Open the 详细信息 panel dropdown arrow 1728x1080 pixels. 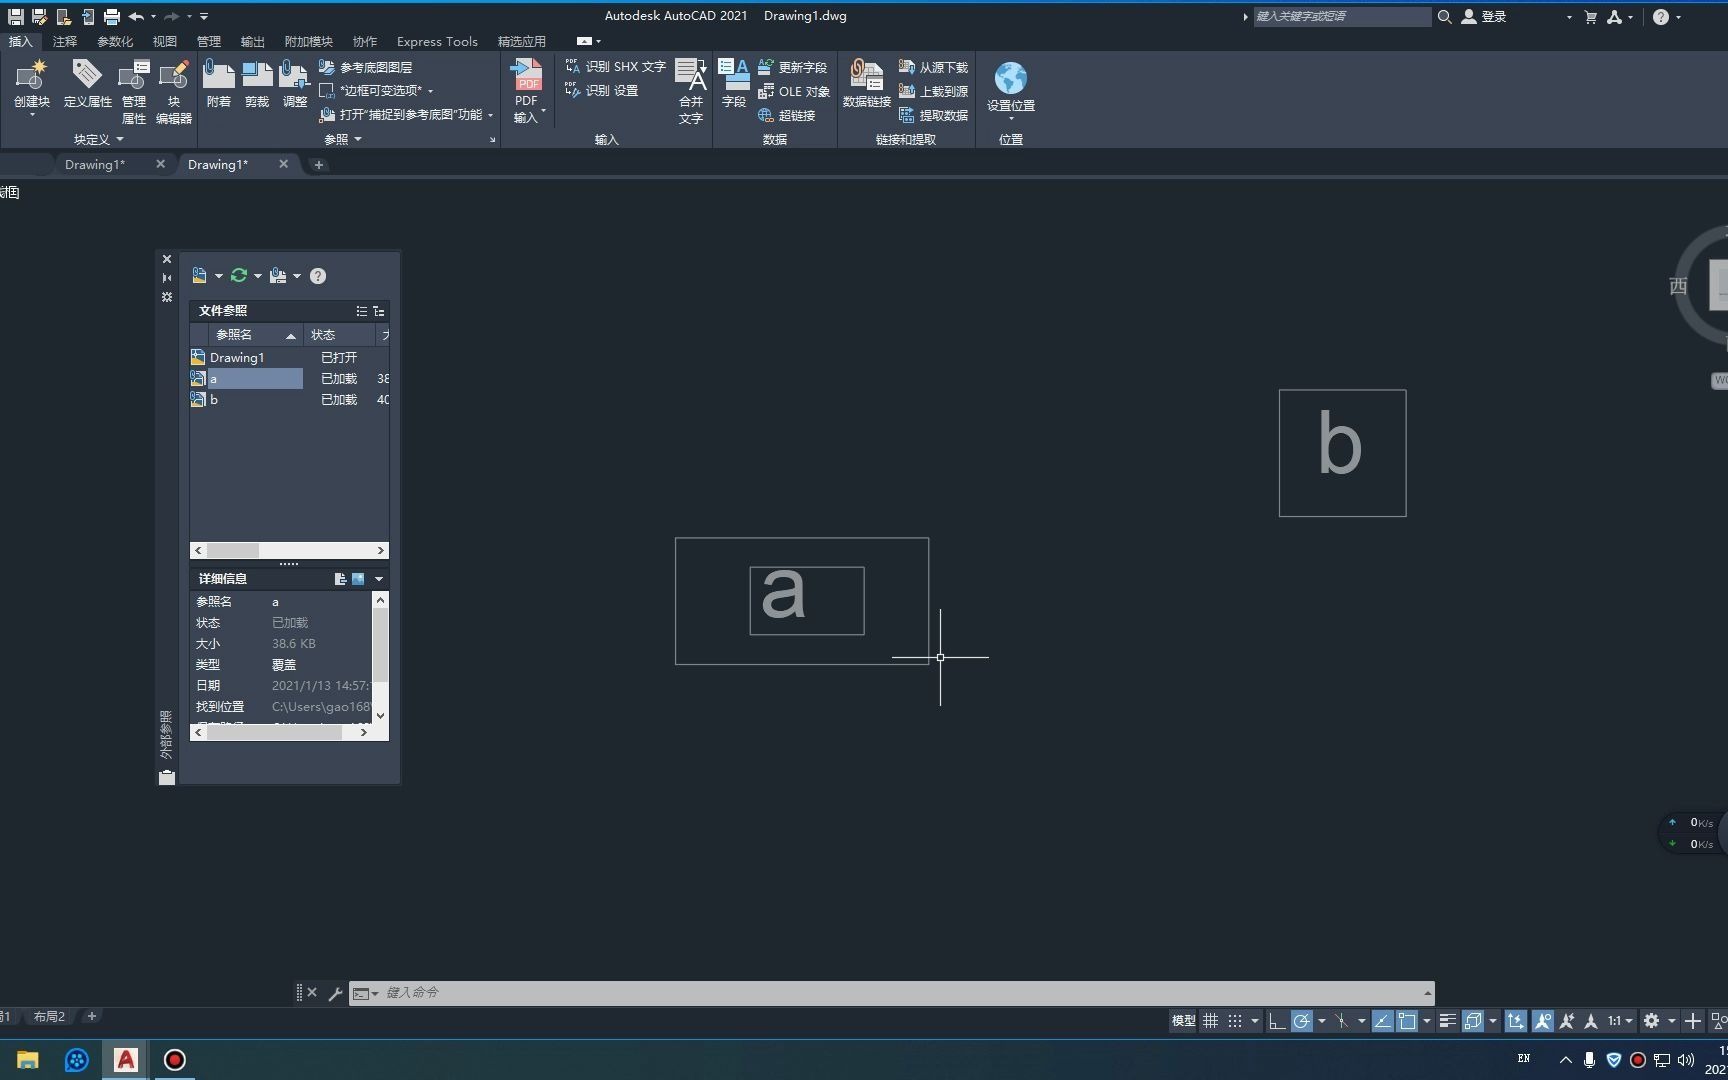(379, 579)
